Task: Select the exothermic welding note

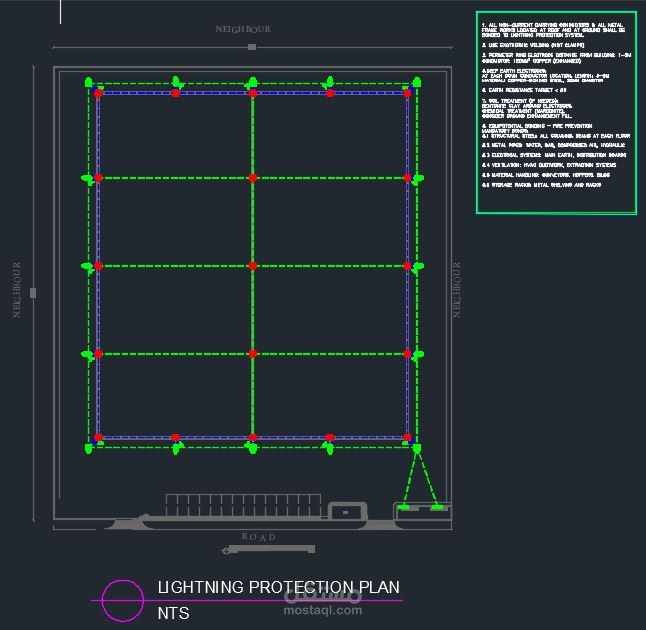Action: coord(533,45)
